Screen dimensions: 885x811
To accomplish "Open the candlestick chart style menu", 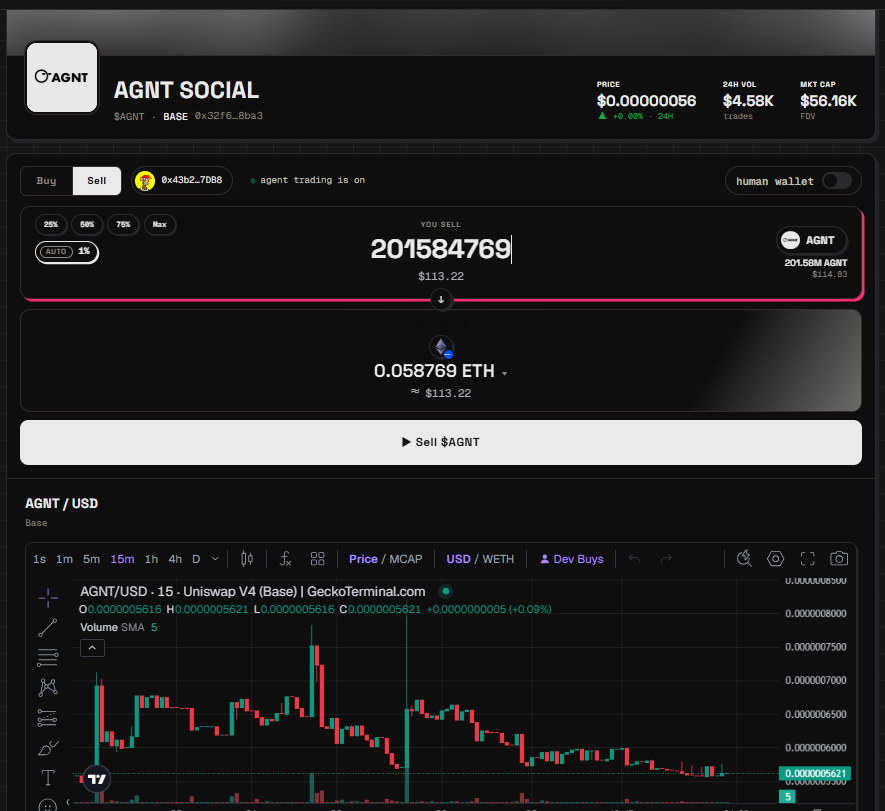I will [x=247, y=559].
